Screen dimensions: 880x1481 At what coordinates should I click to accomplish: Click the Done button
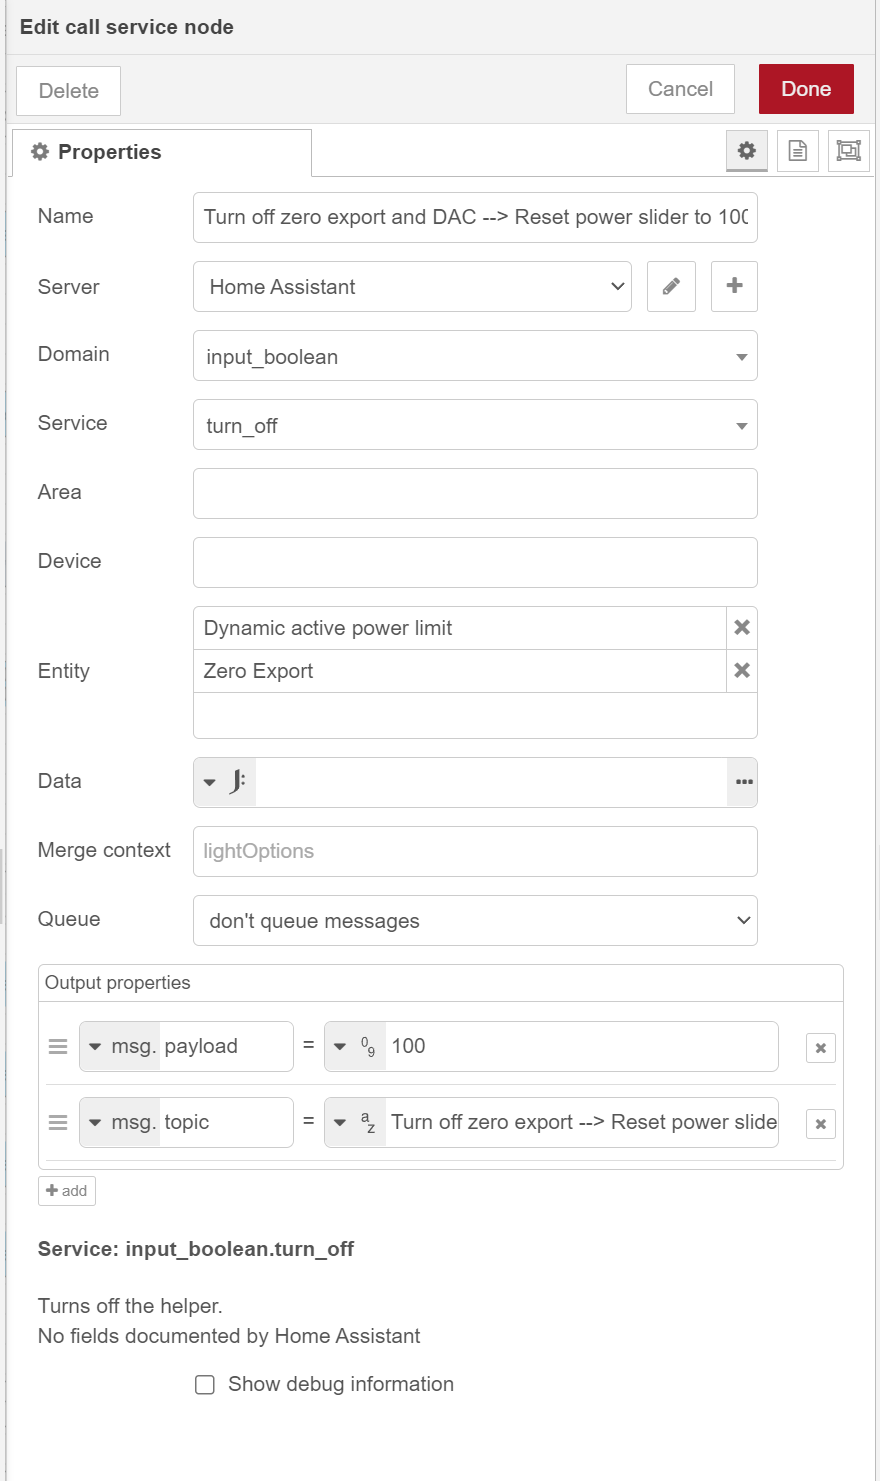click(x=805, y=89)
